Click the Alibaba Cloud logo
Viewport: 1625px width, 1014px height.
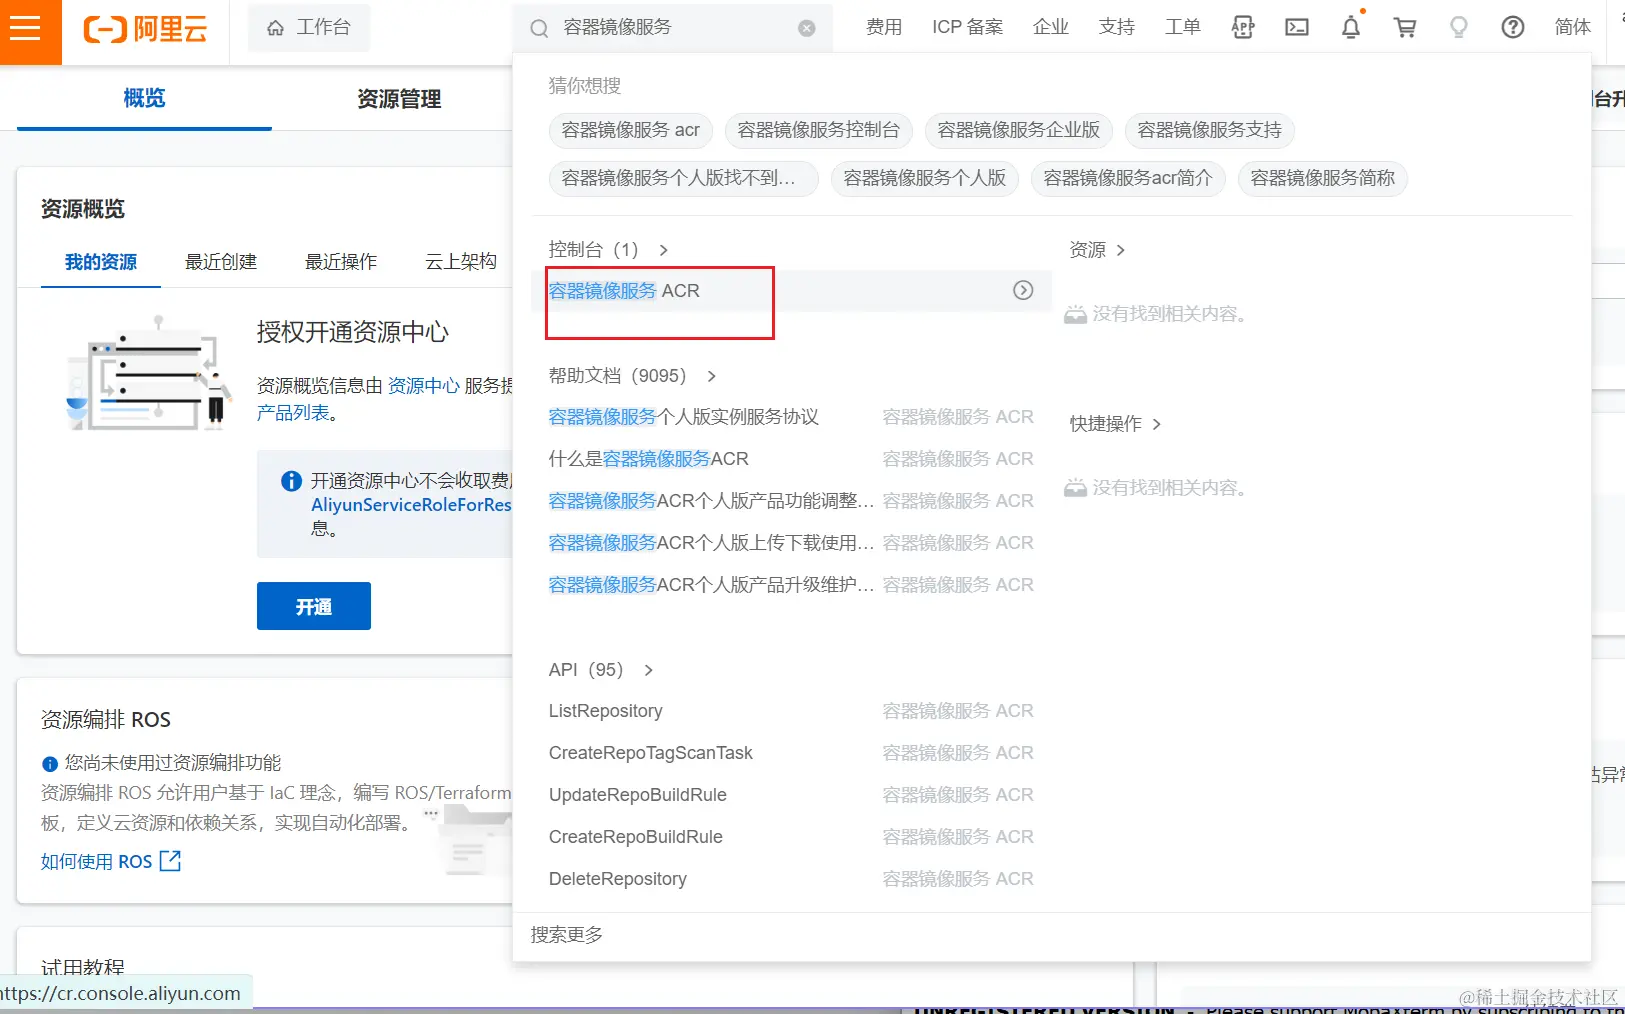pyautogui.click(x=146, y=29)
